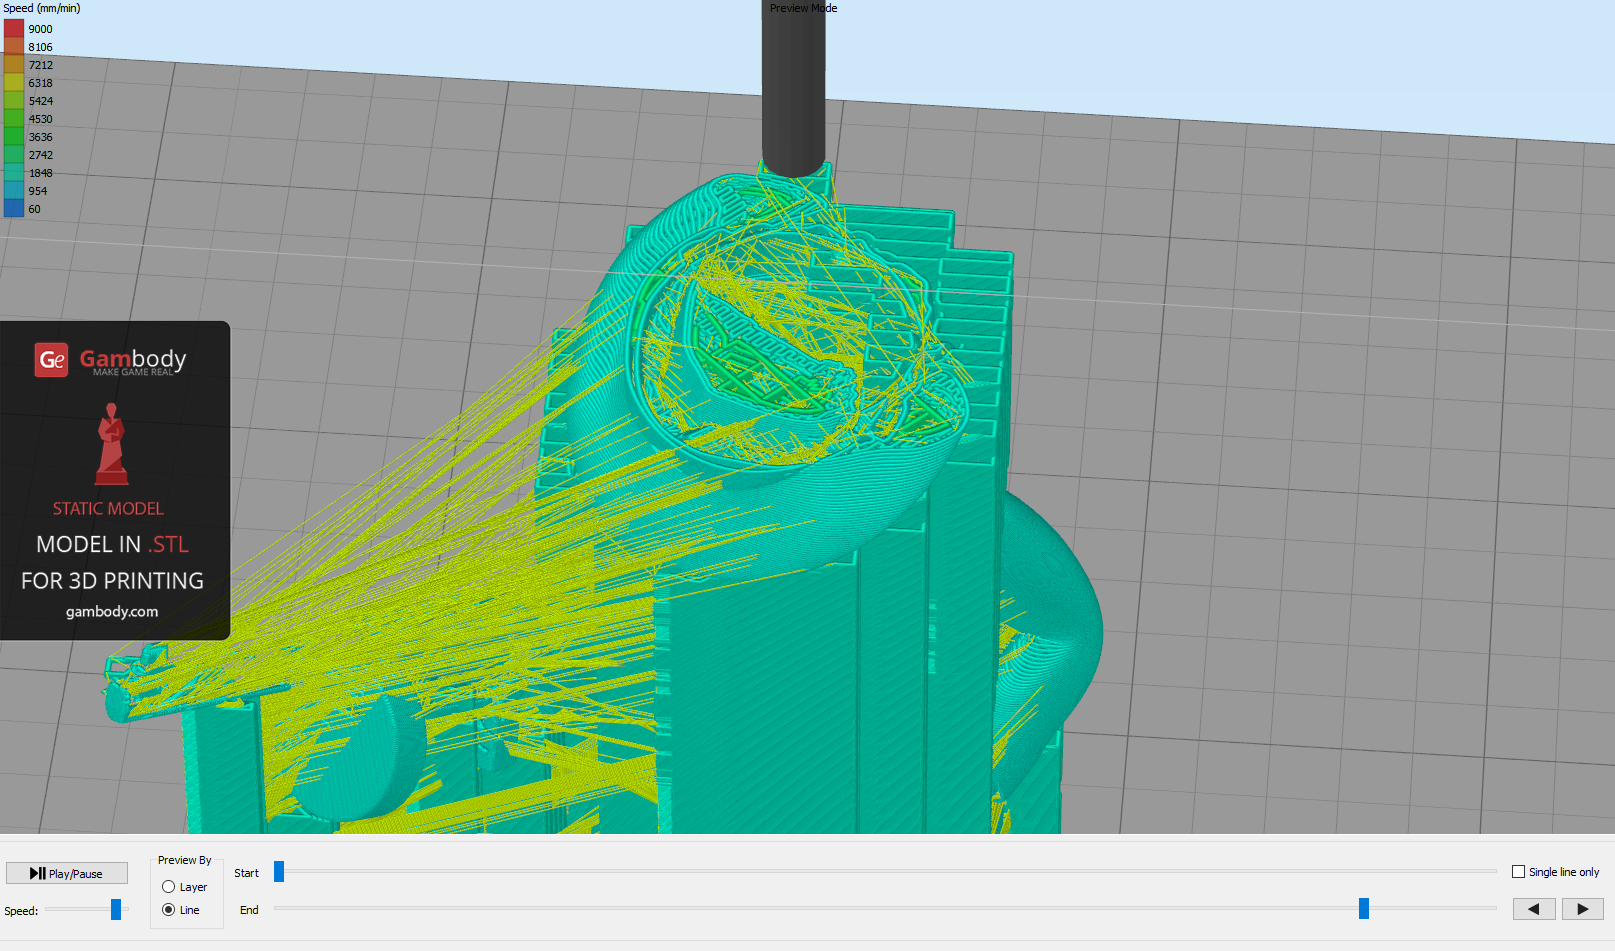Click the yellow 6318 speed legend swatch
Screen dimensions: 1615x951
tap(14, 83)
